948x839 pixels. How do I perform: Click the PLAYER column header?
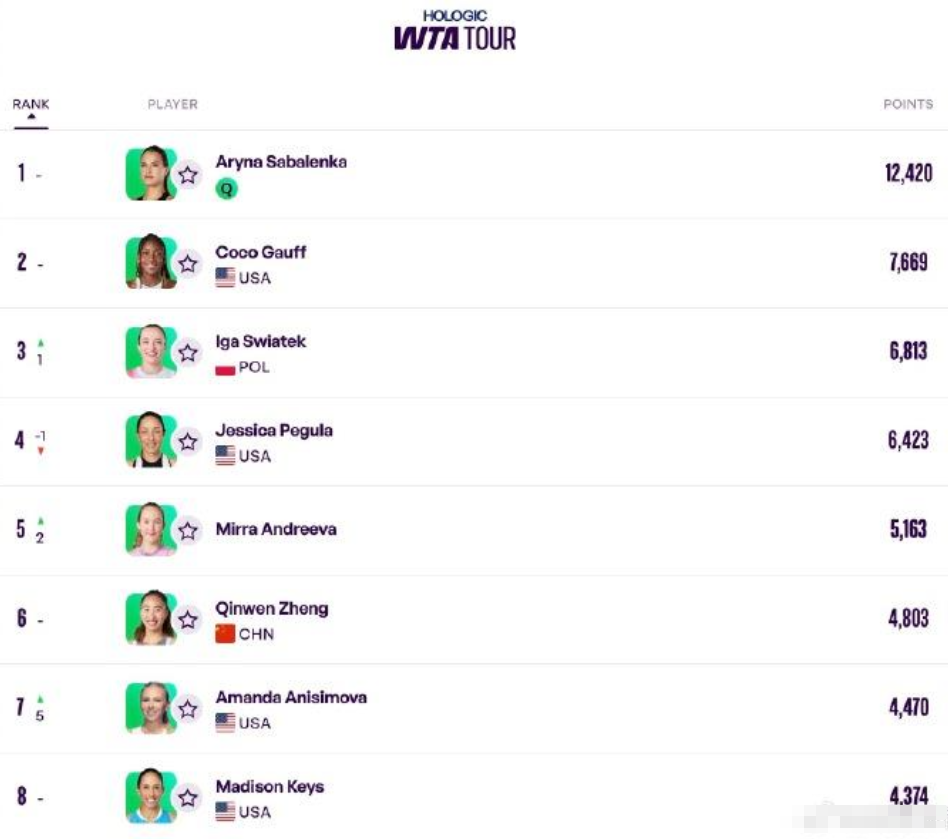coord(173,105)
